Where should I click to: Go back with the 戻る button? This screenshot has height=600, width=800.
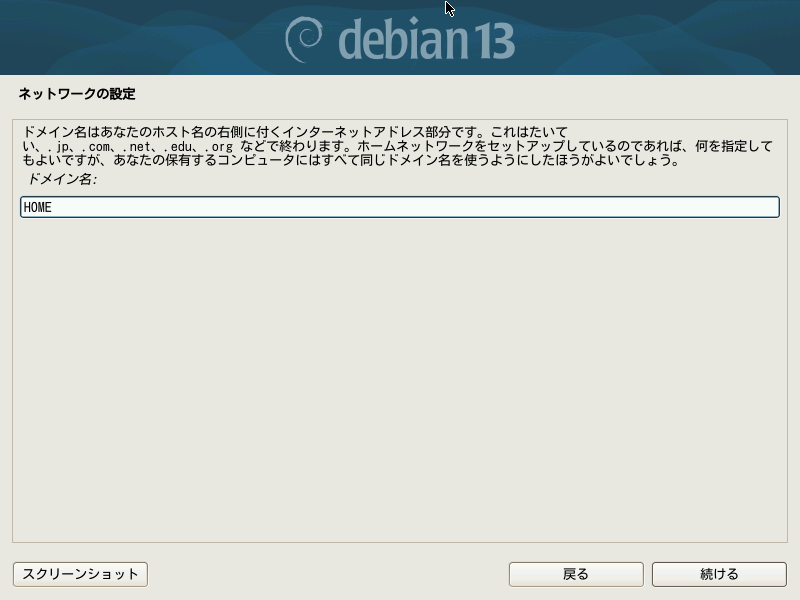coord(576,574)
